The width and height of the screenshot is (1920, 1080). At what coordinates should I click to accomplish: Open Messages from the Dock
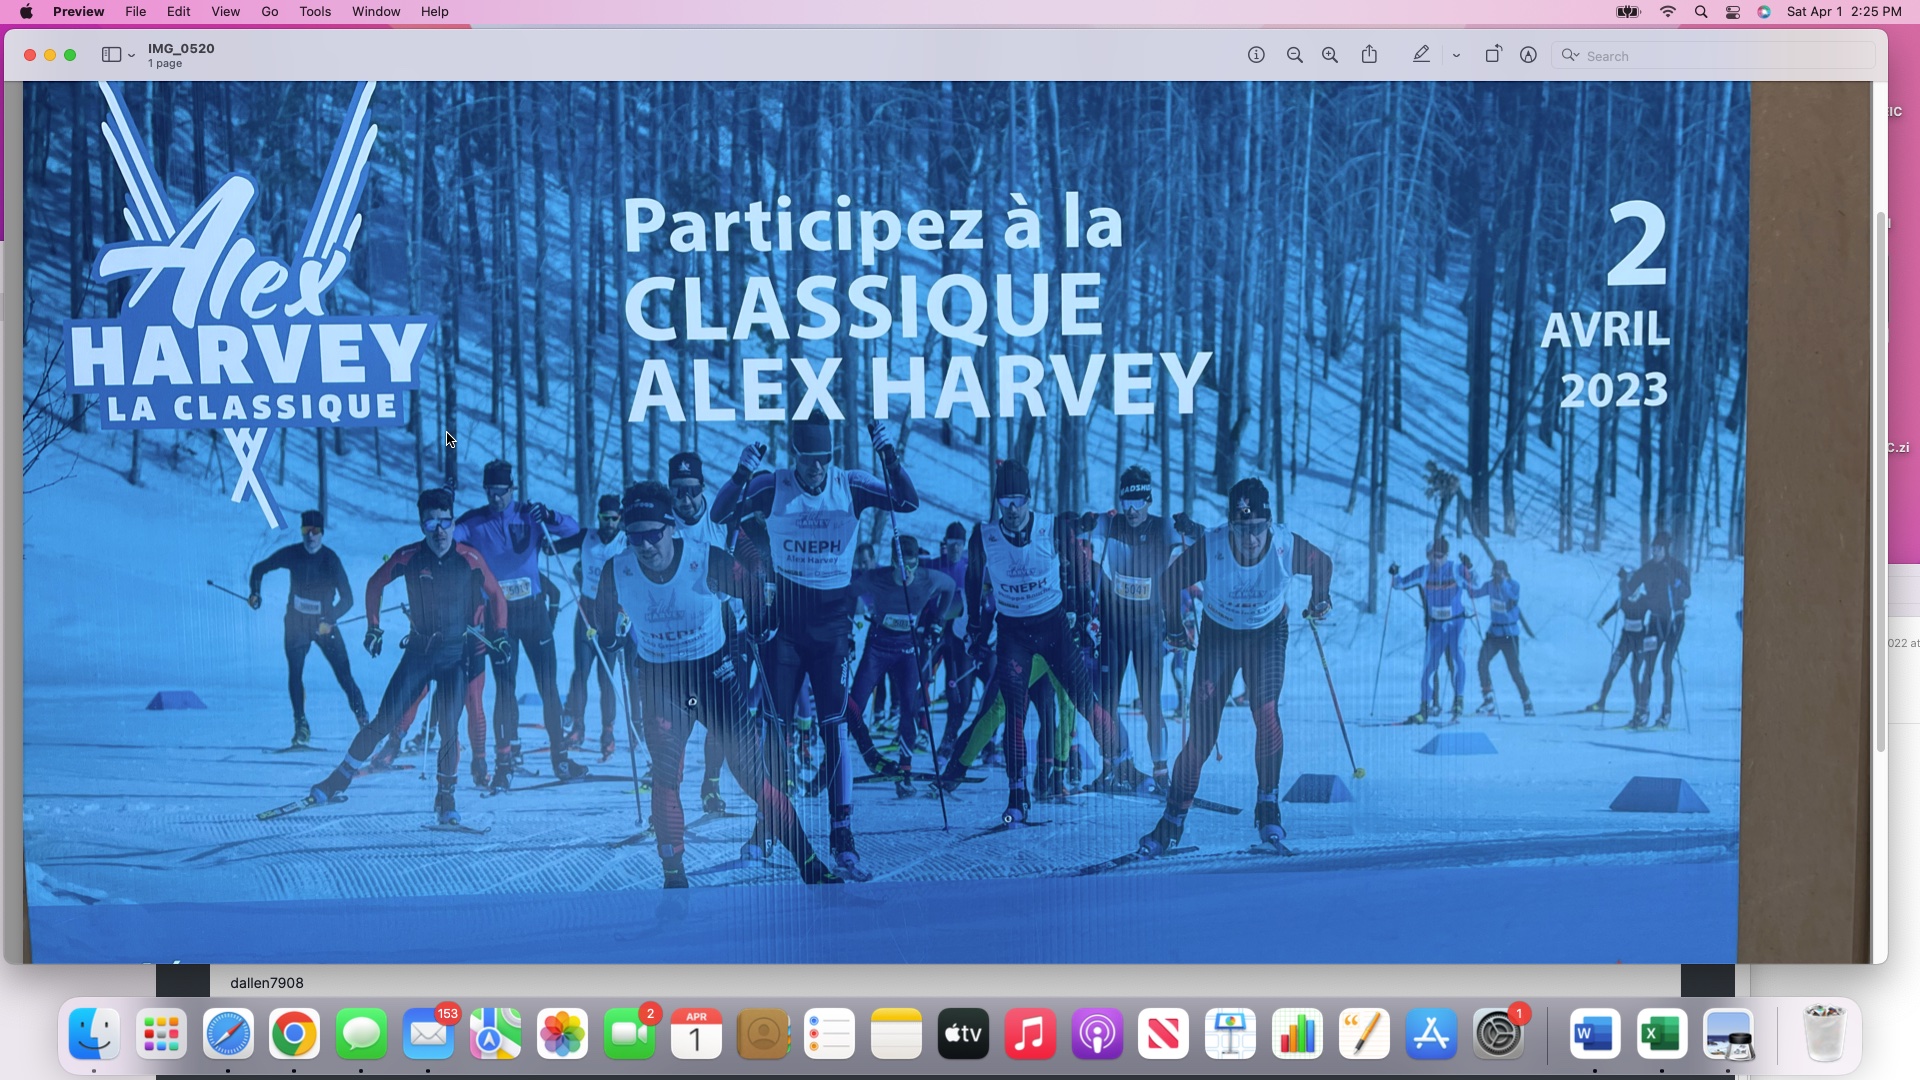[x=361, y=1034]
